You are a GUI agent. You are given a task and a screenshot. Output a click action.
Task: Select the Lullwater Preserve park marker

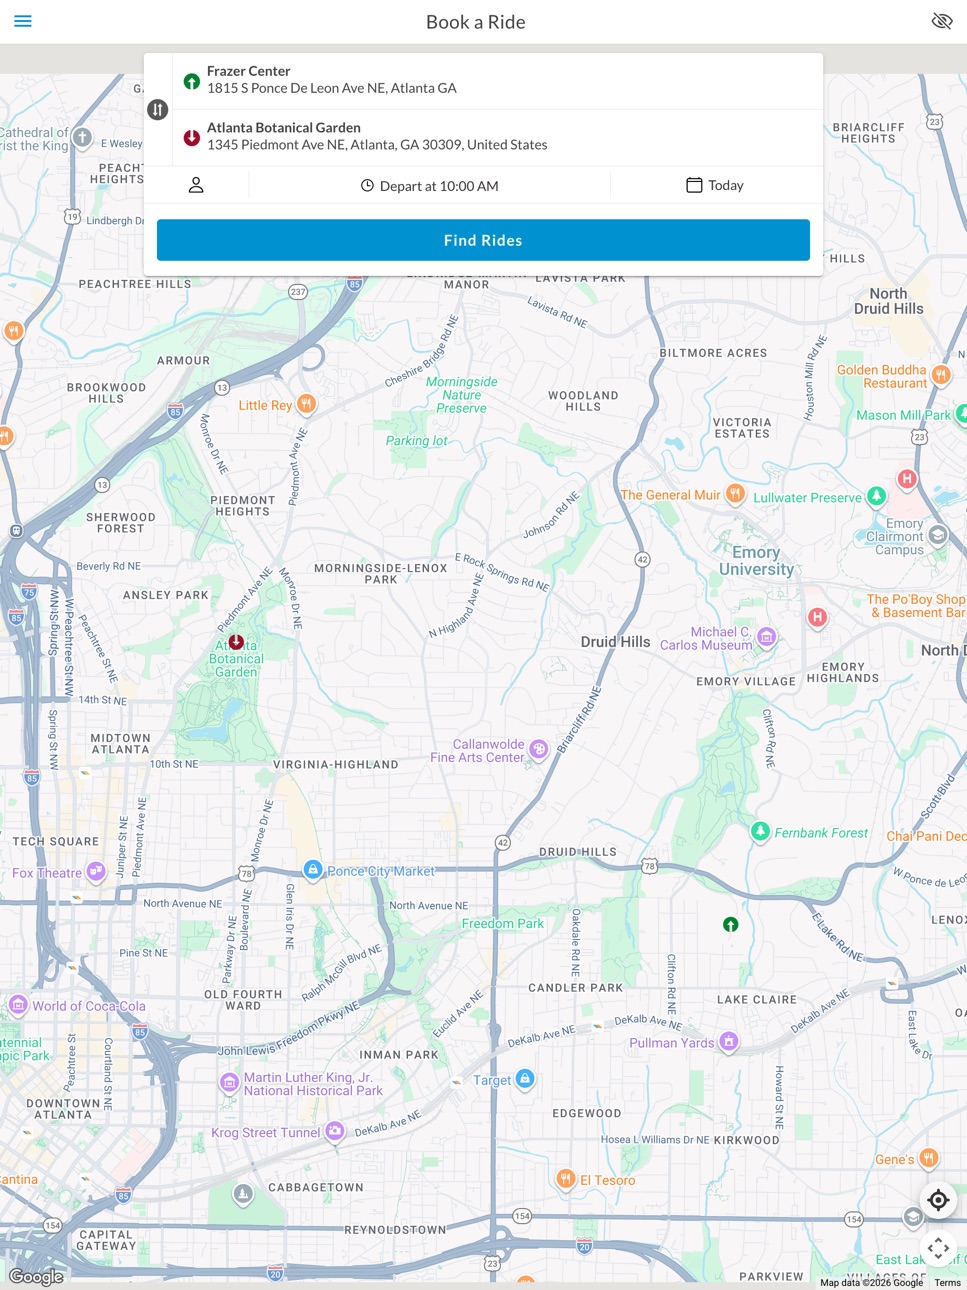pos(877,496)
